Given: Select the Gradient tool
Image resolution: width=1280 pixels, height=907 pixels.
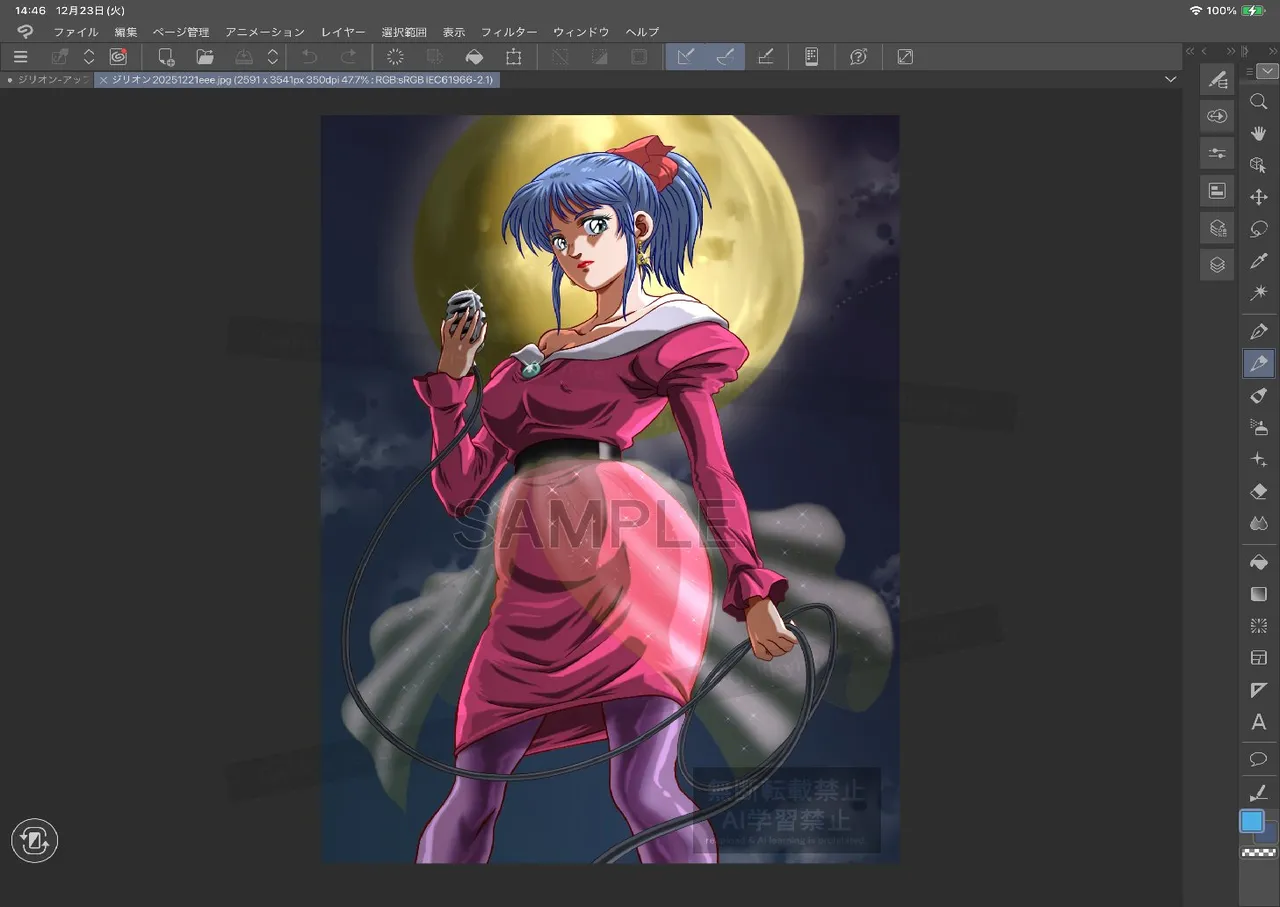Looking at the screenshot, I should 1258,594.
